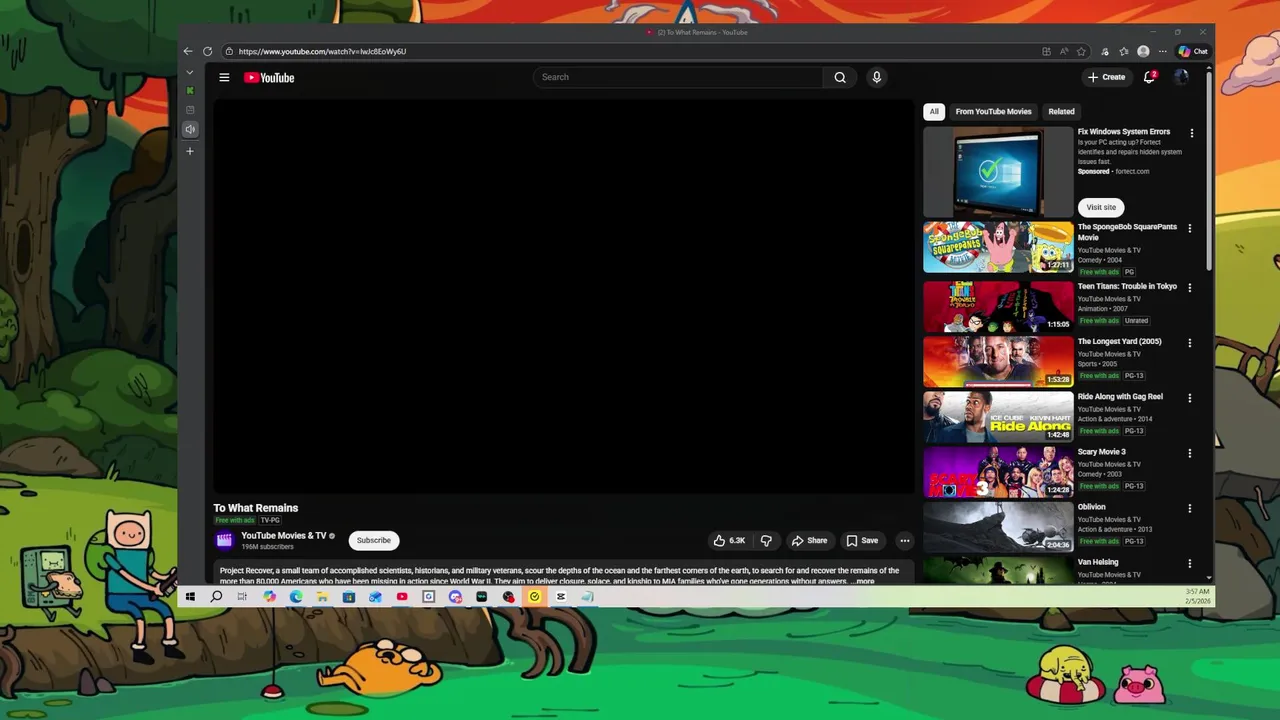Click the black video player area
This screenshot has height=720, width=1280.
(x=564, y=296)
